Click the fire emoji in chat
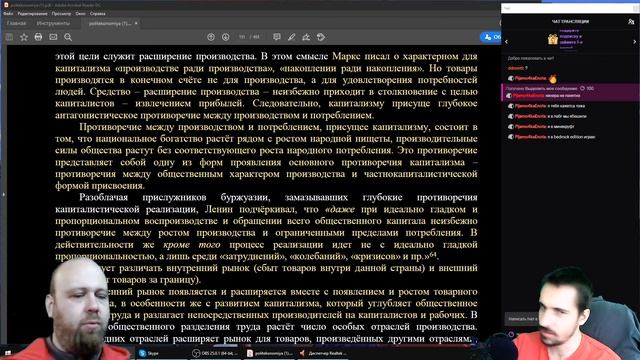Viewport: 640px width, 360px height. pos(553,78)
